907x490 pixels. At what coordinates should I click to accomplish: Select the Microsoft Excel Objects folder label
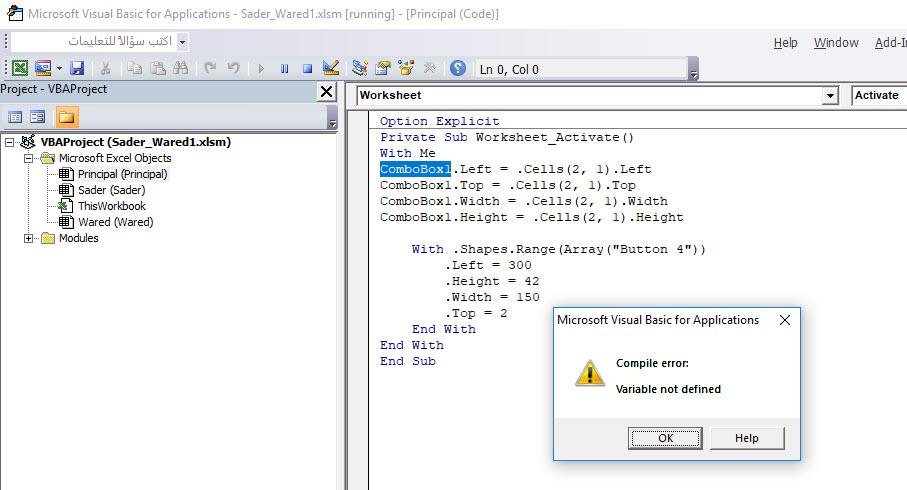(115, 158)
